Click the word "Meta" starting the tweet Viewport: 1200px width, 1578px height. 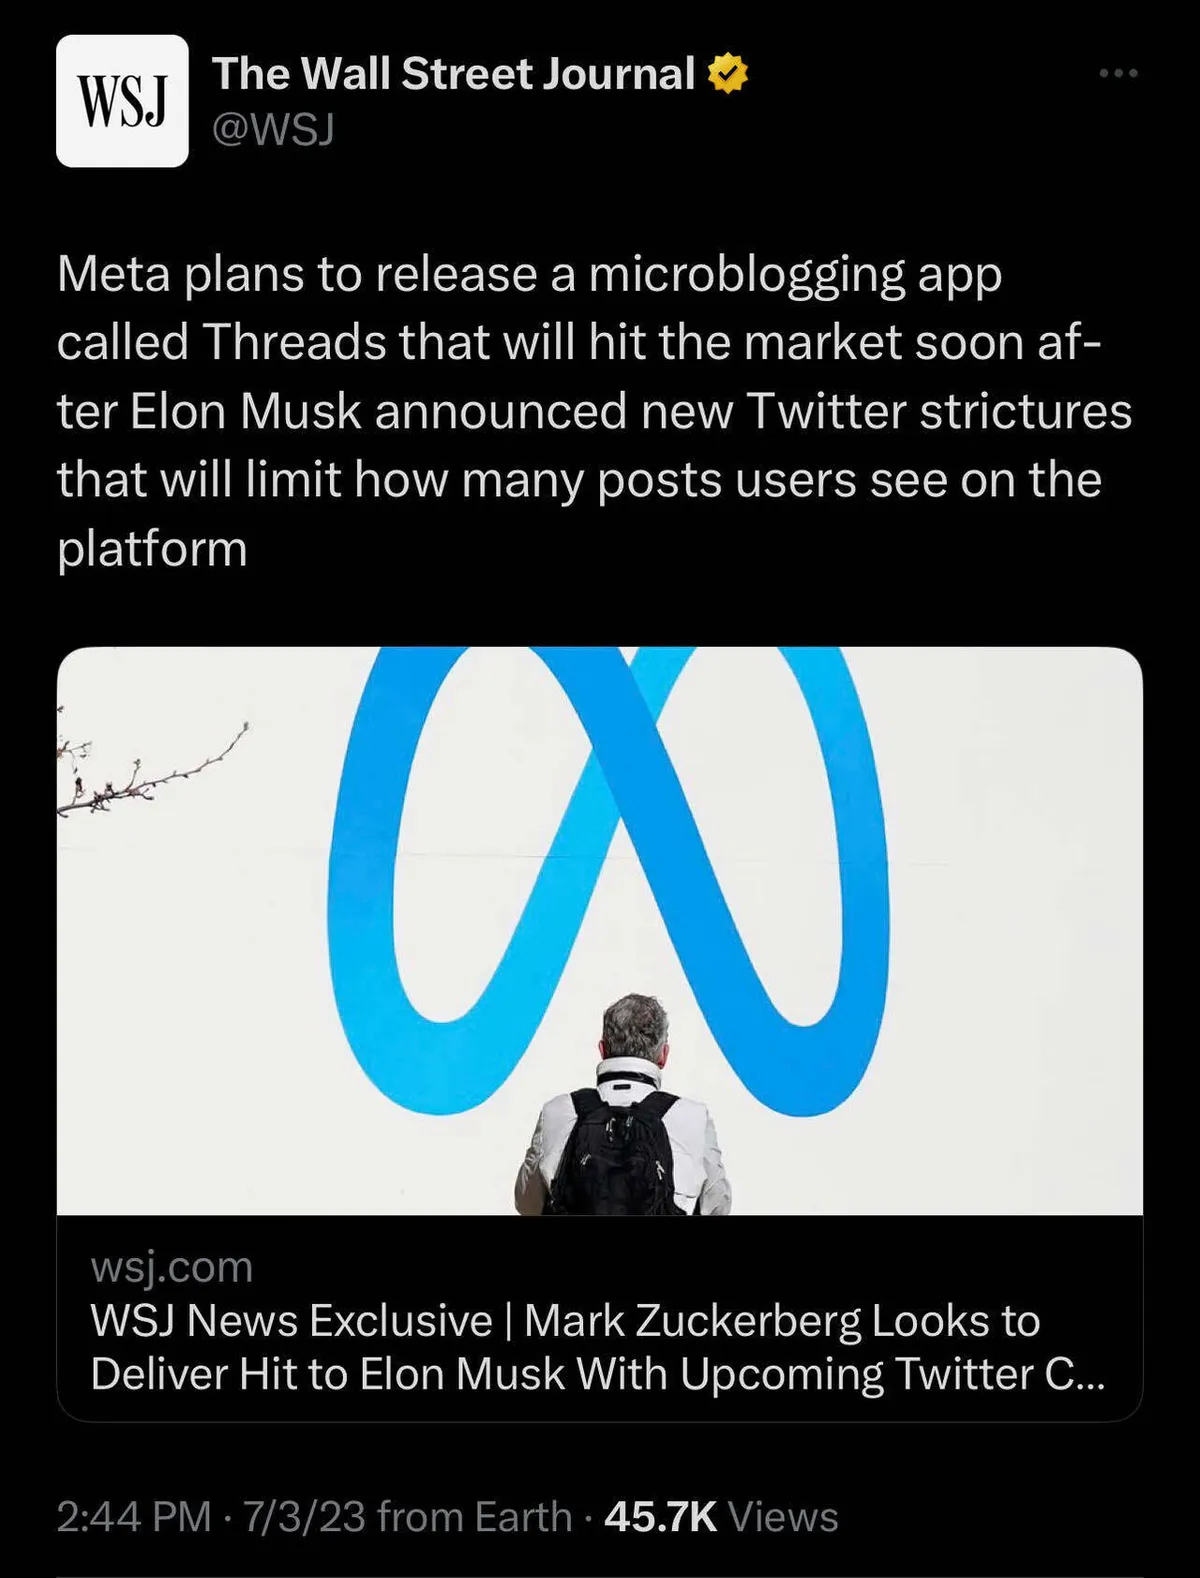coord(113,274)
